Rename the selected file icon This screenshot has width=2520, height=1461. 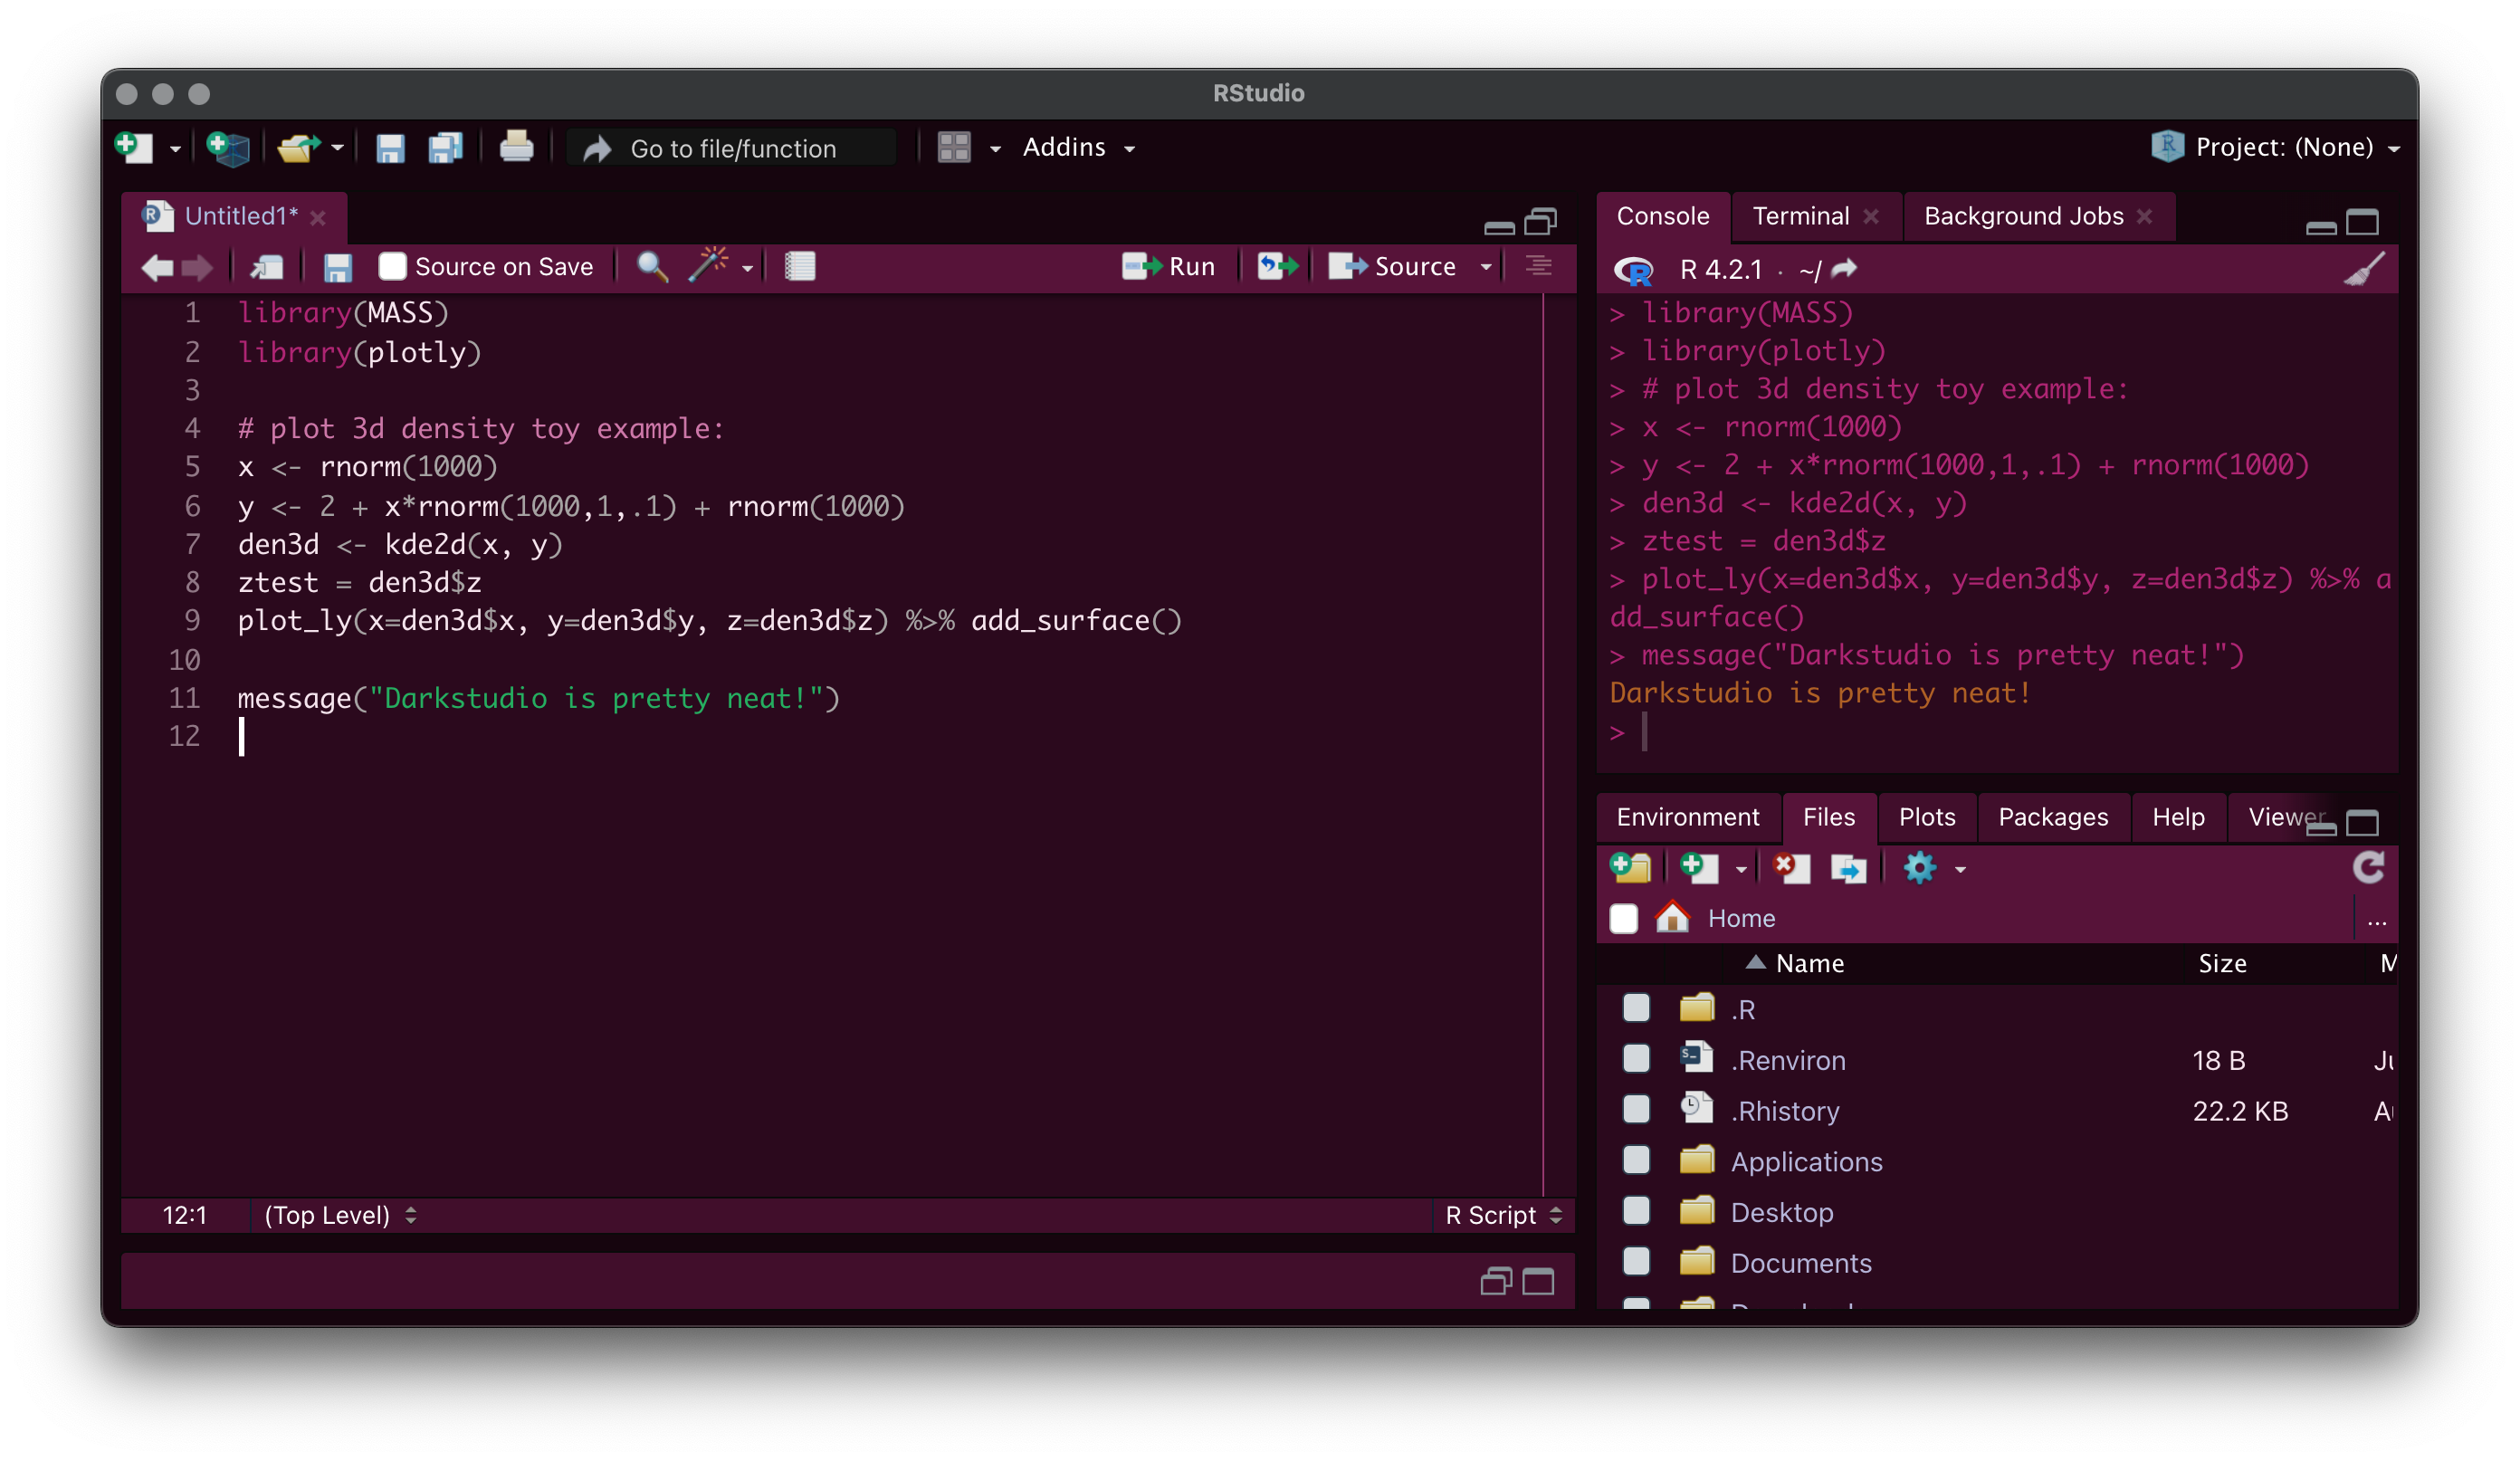point(1848,868)
